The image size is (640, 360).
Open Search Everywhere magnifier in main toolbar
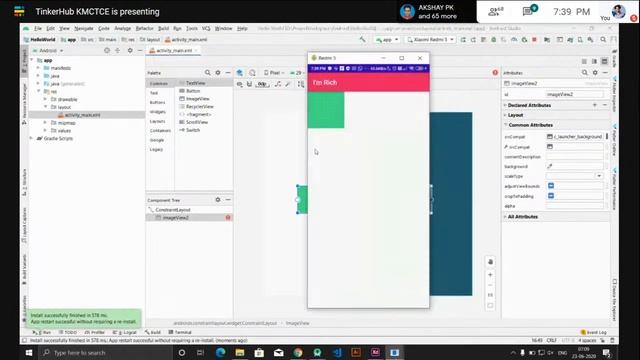click(603, 40)
